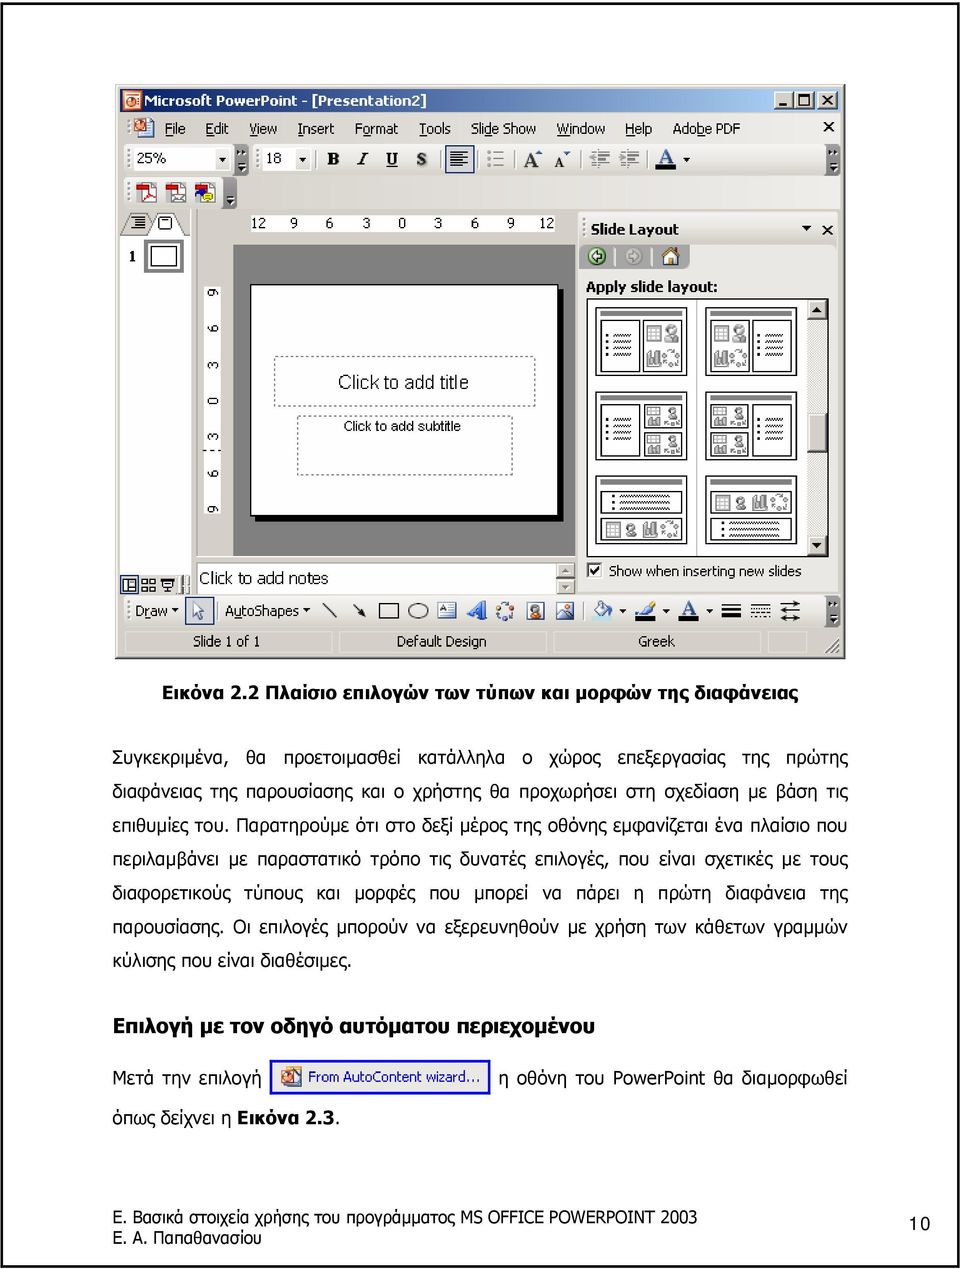
Task: Click the Align Left icon
Action: 459,159
